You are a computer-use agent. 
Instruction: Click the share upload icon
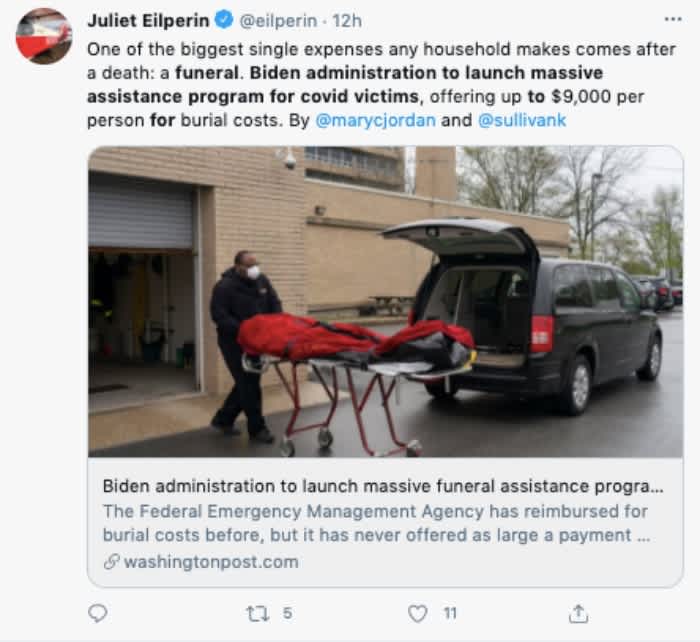coord(578,613)
